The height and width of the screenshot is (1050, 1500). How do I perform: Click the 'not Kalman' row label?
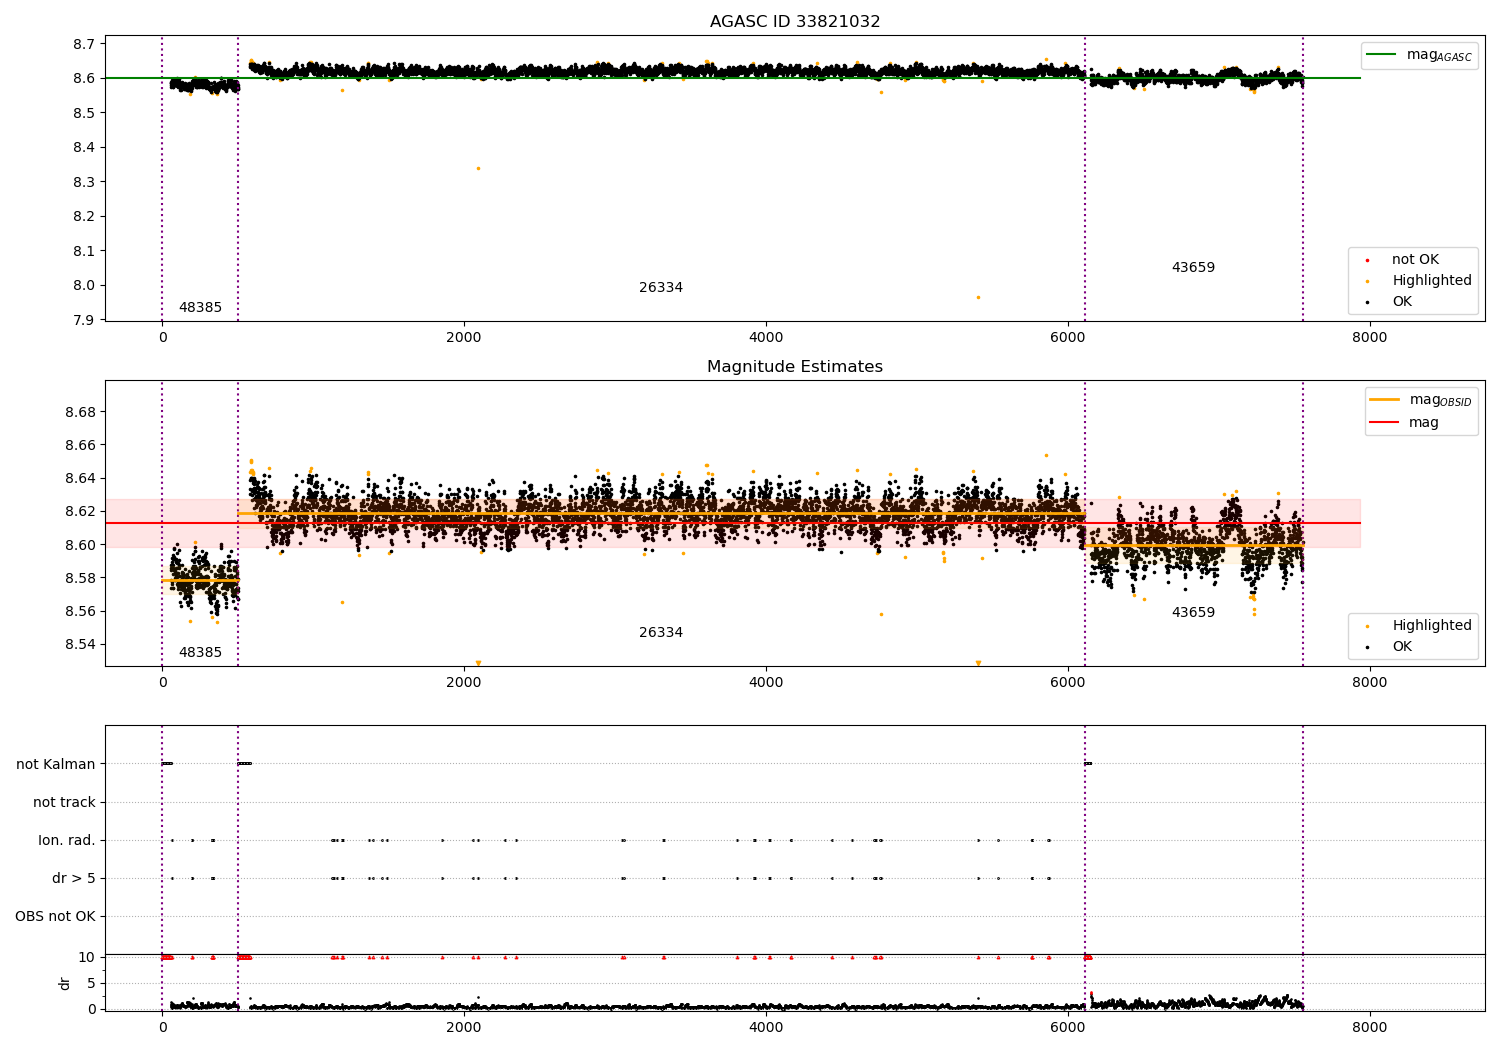click(x=56, y=764)
